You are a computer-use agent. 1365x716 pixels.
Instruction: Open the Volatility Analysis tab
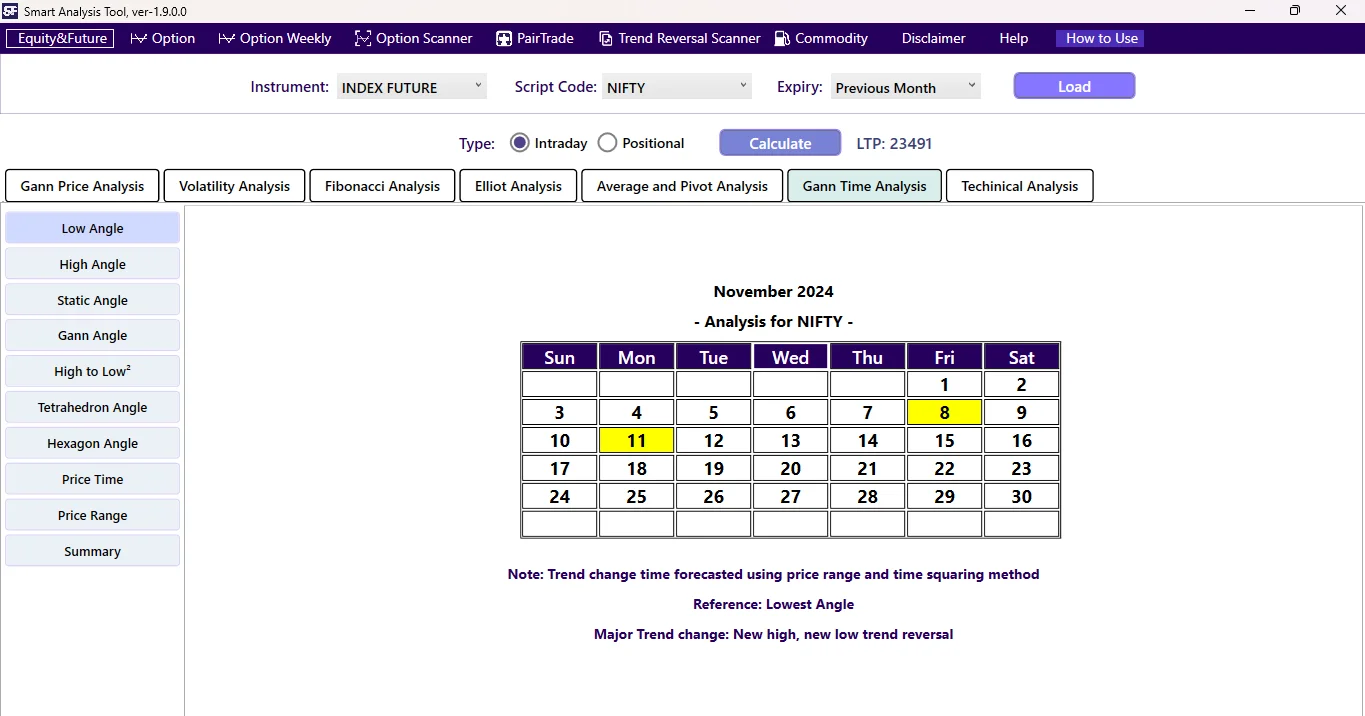pyautogui.click(x=233, y=185)
